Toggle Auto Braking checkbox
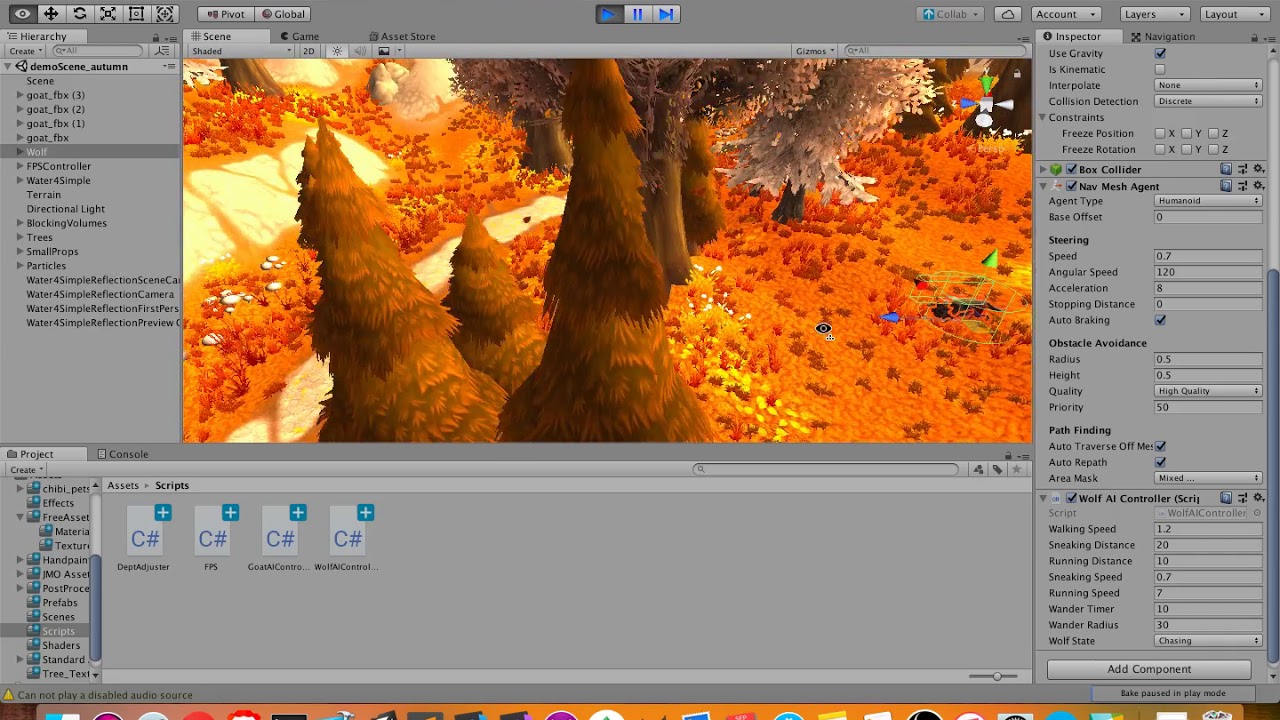The height and width of the screenshot is (720, 1280). [x=1160, y=320]
